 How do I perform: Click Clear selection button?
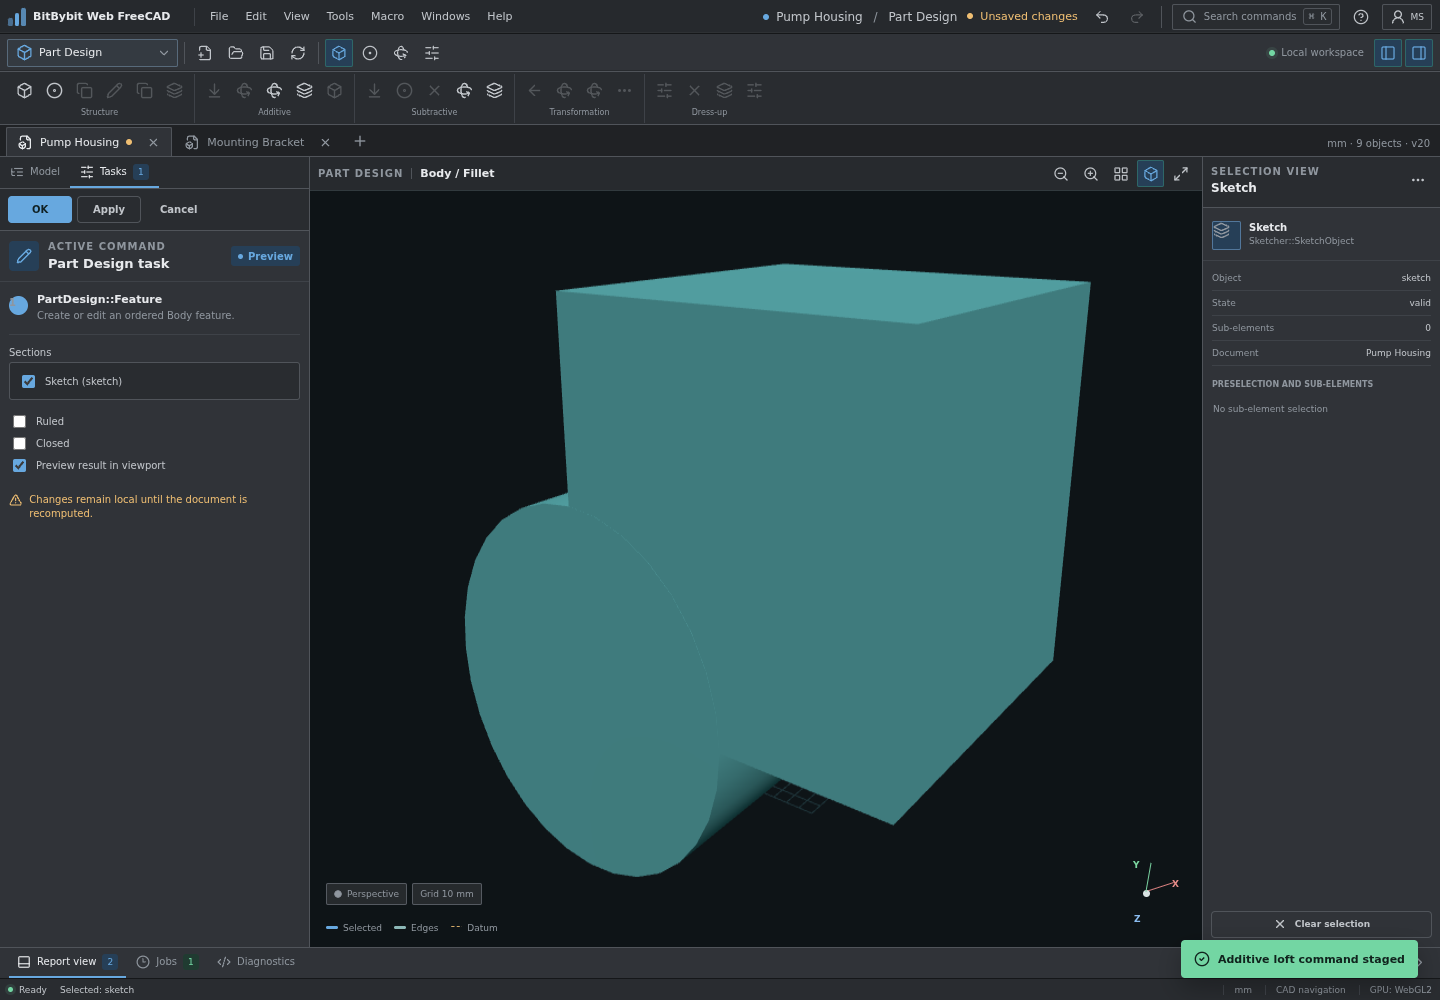(x=1321, y=924)
